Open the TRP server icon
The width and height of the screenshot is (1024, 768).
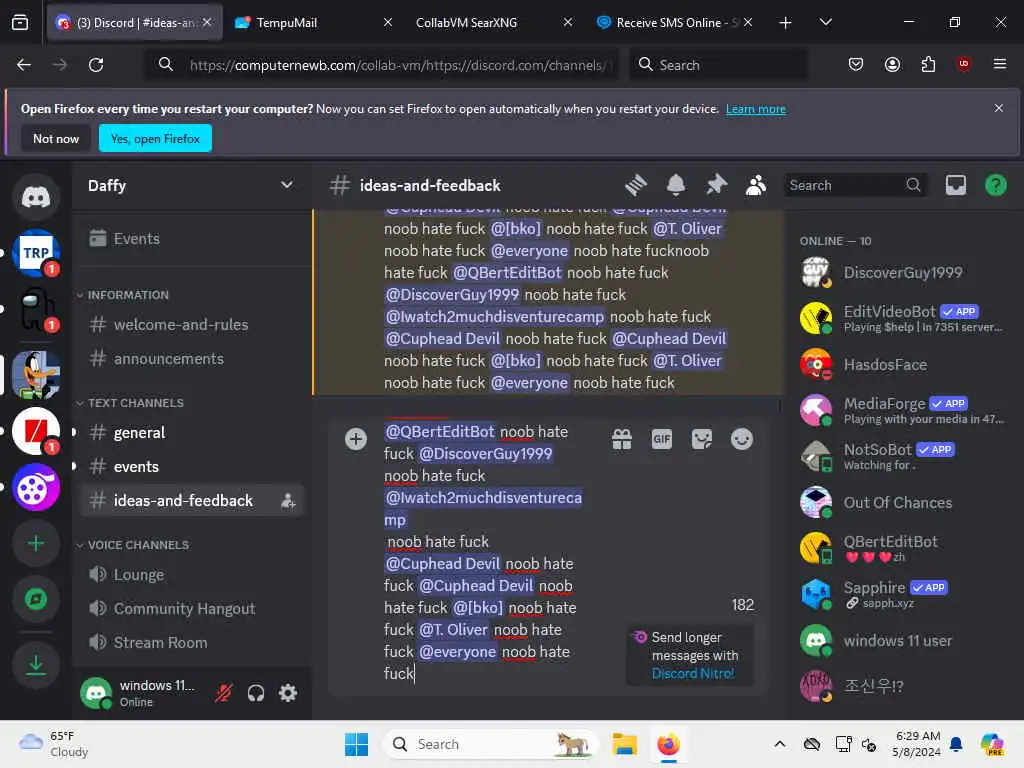click(36, 253)
